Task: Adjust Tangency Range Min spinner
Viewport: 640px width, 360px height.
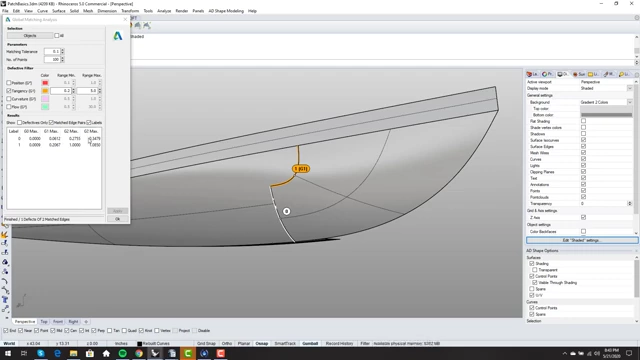Action: (73, 91)
